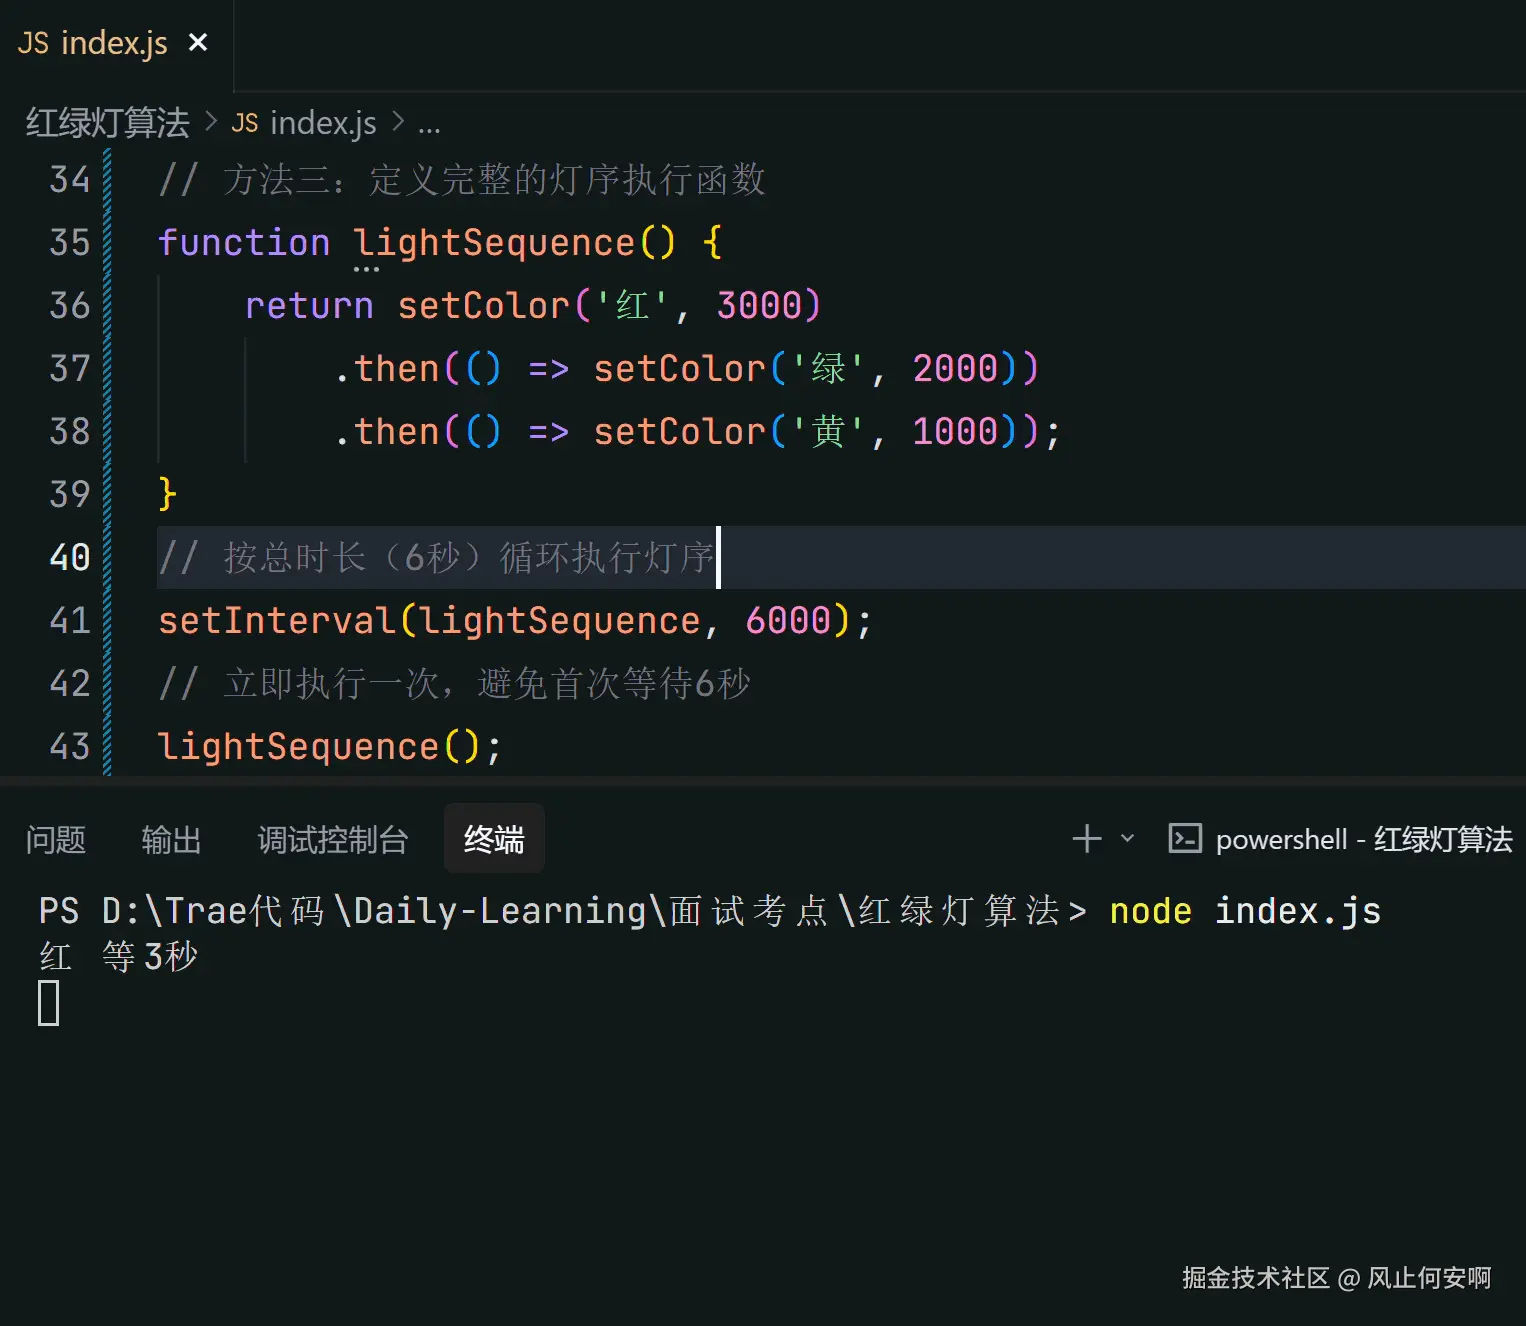Click the lightSequence() call on line 43
This screenshot has height=1326, width=1526.
coord(330,747)
